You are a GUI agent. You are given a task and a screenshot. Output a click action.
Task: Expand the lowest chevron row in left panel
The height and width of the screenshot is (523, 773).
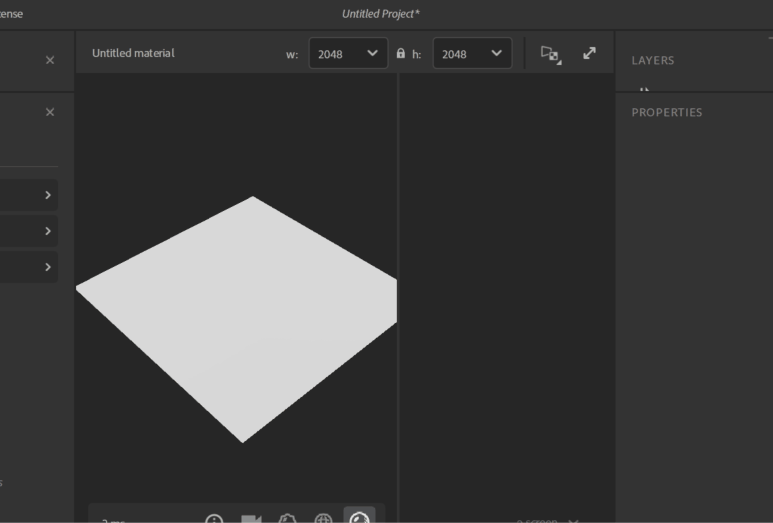[48, 267]
